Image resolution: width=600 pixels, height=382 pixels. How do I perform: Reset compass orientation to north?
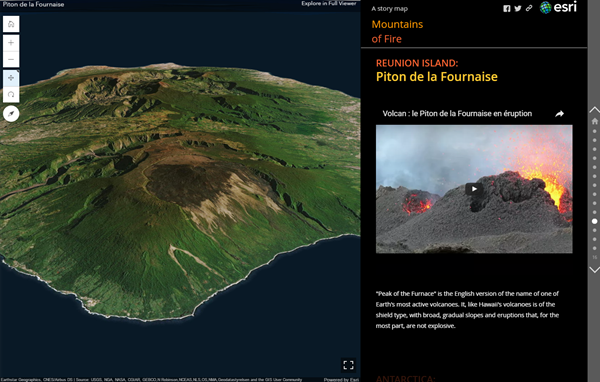pyautogui.click(x=11, y=114)
